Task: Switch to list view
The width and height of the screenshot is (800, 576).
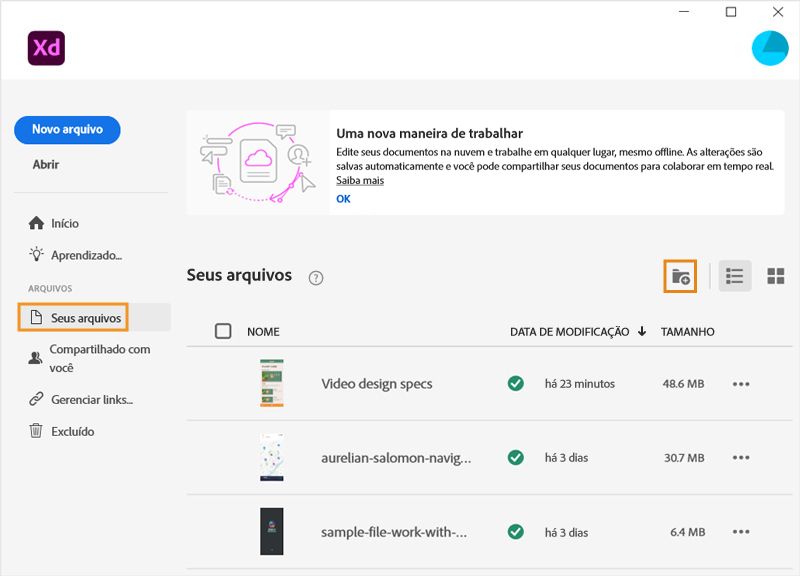Action: [735, 276]
